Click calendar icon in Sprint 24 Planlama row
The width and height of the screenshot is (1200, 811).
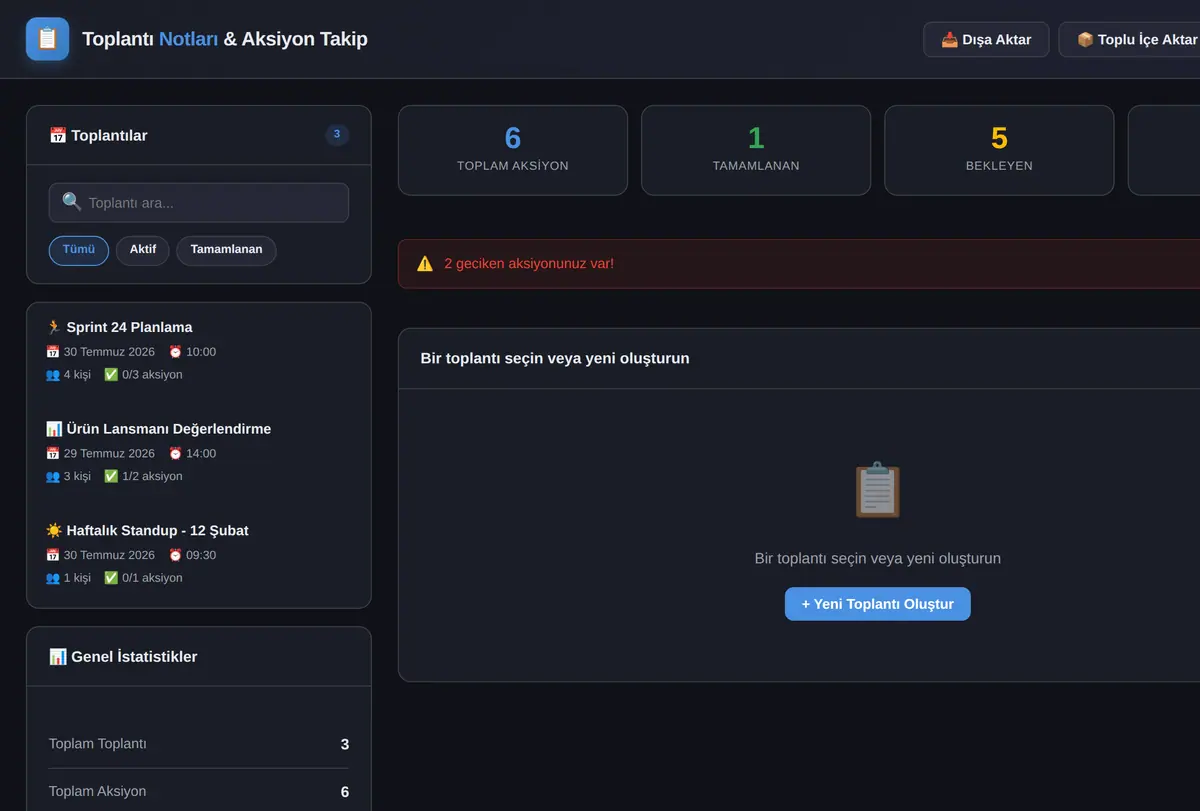(x=52, y=352)
